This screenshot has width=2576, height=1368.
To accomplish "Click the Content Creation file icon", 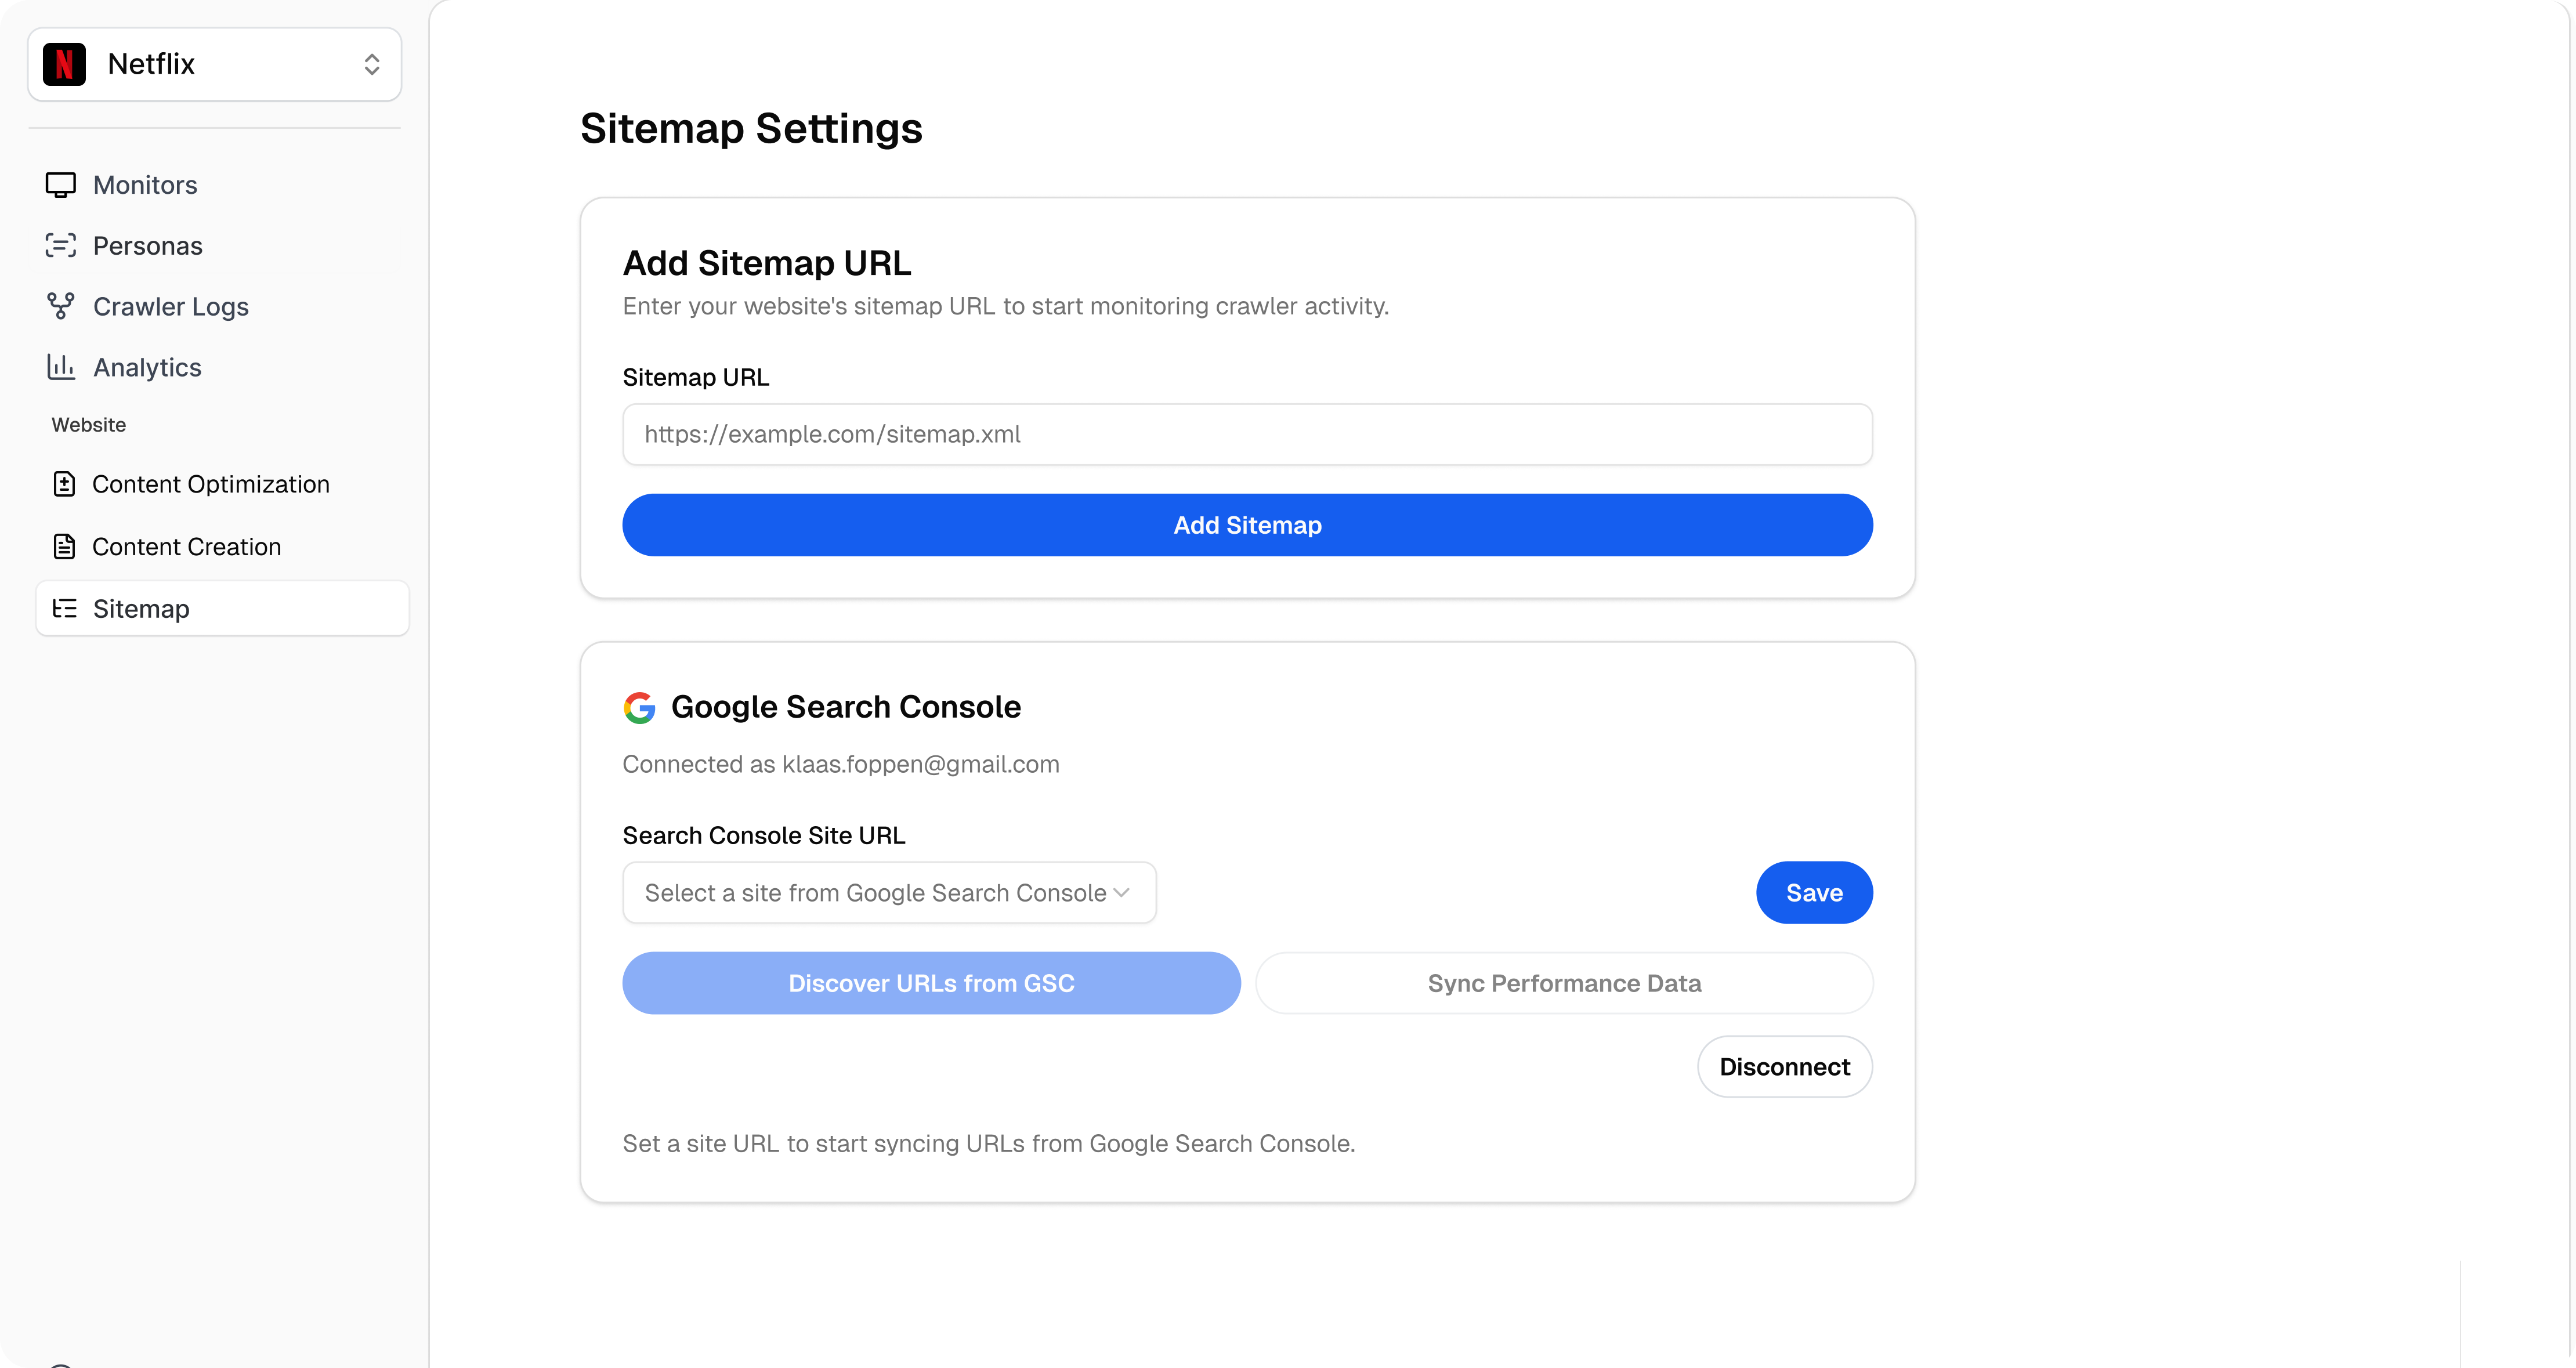I will pyautogui.click(x=64, y=547).
